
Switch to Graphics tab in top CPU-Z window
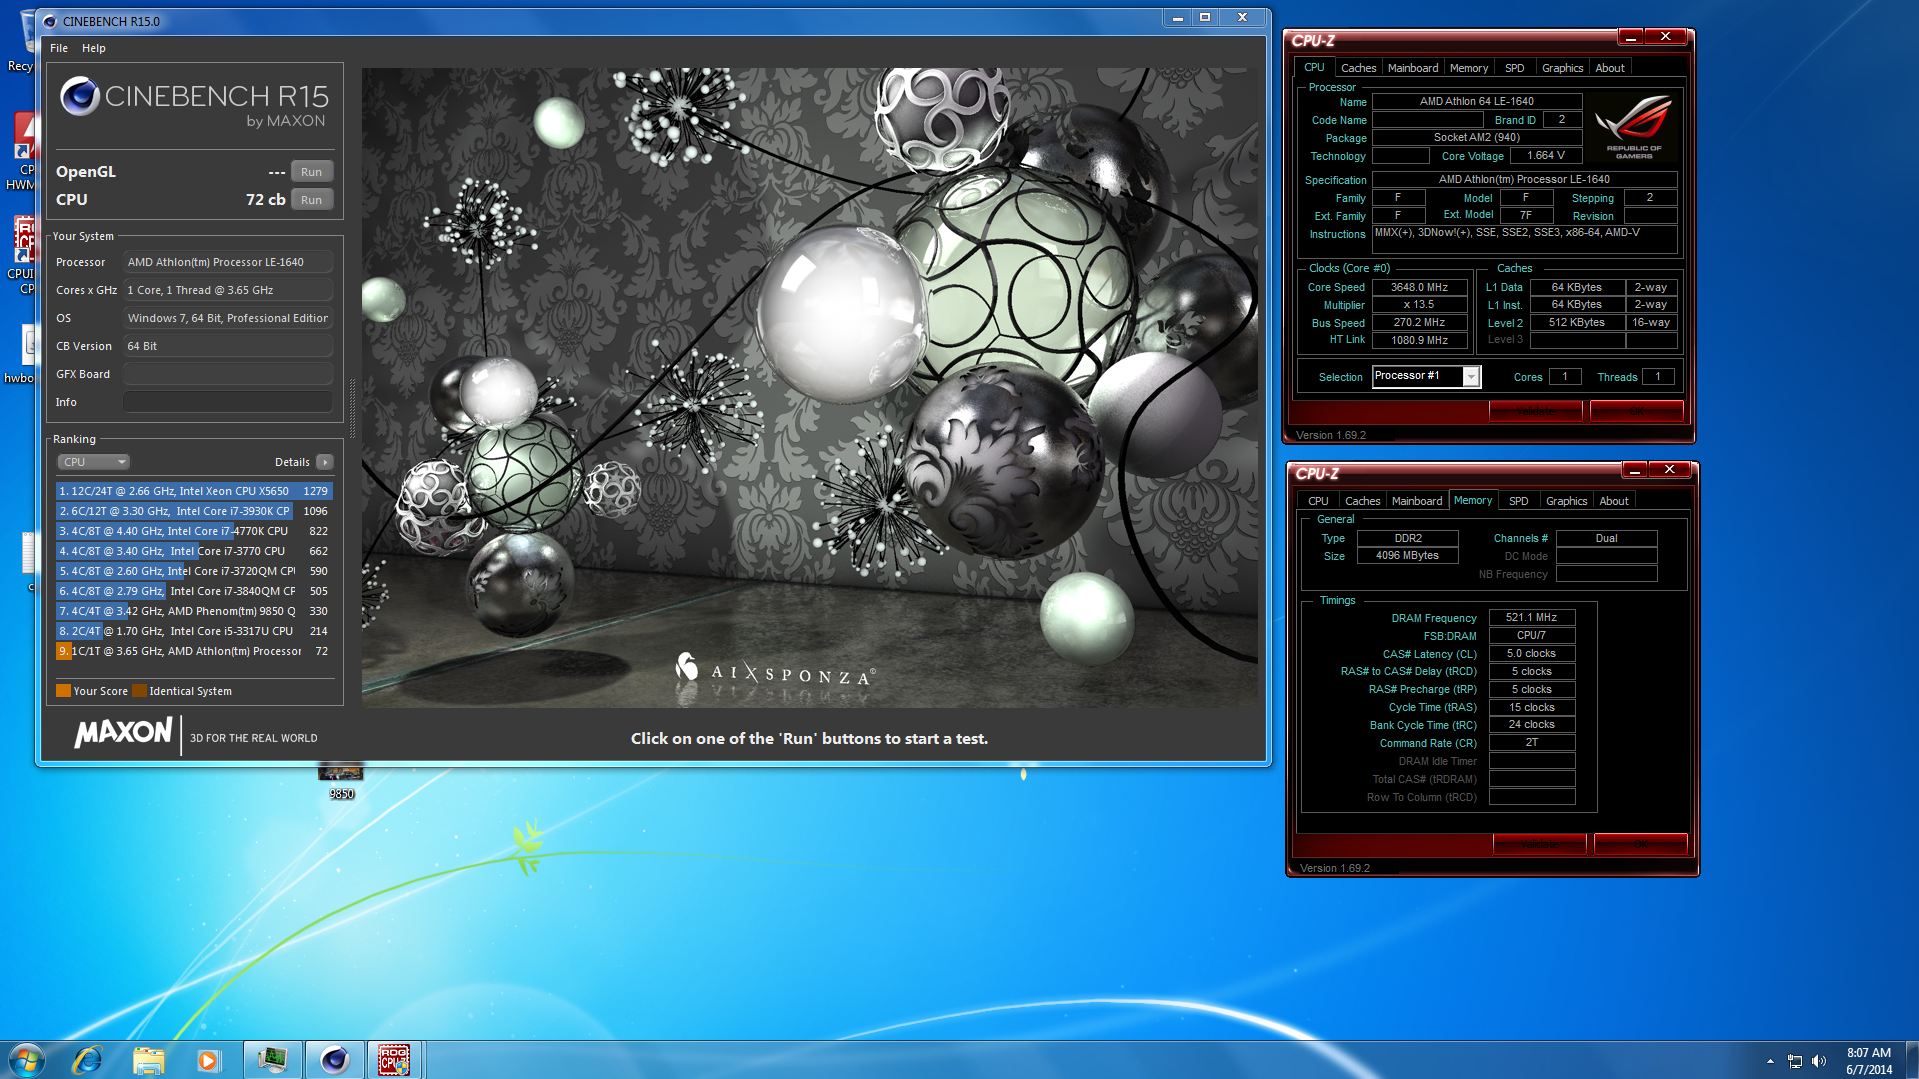pyautogui.click(x=1562, y=68)
